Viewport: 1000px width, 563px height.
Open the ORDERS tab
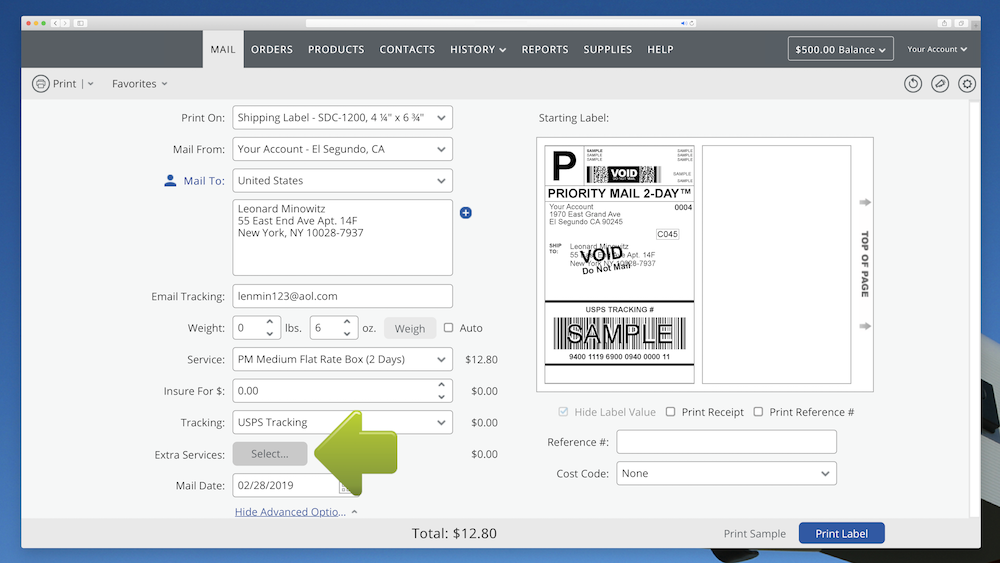(272, 49)
